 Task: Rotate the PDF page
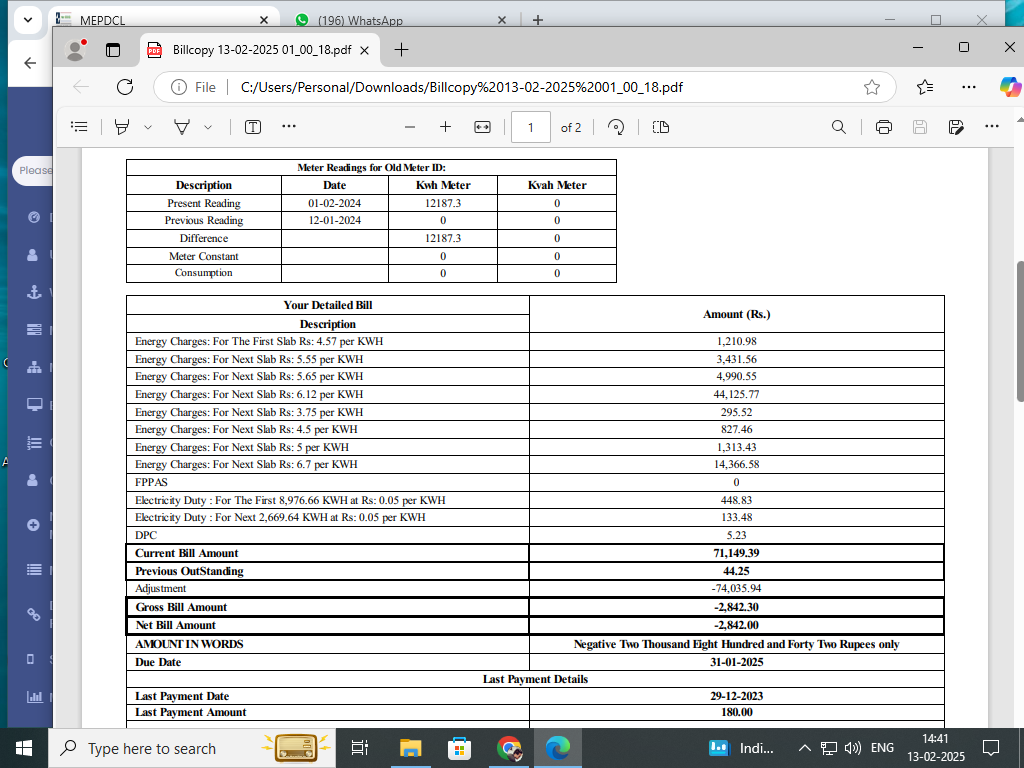click(617, 127)
